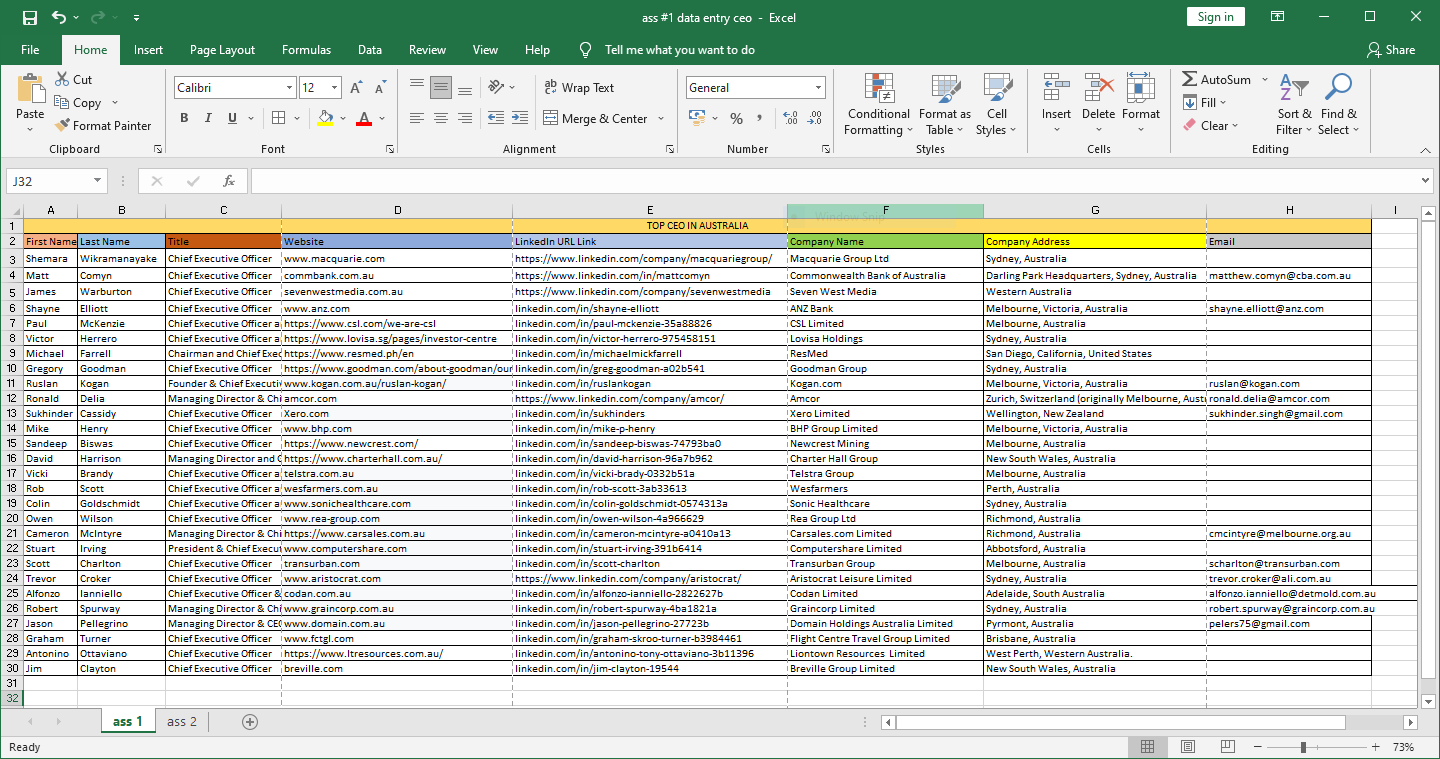
Task: Open Merge & Center dropdown arrow
Action: pyautogui.click(x=661, y=118)
